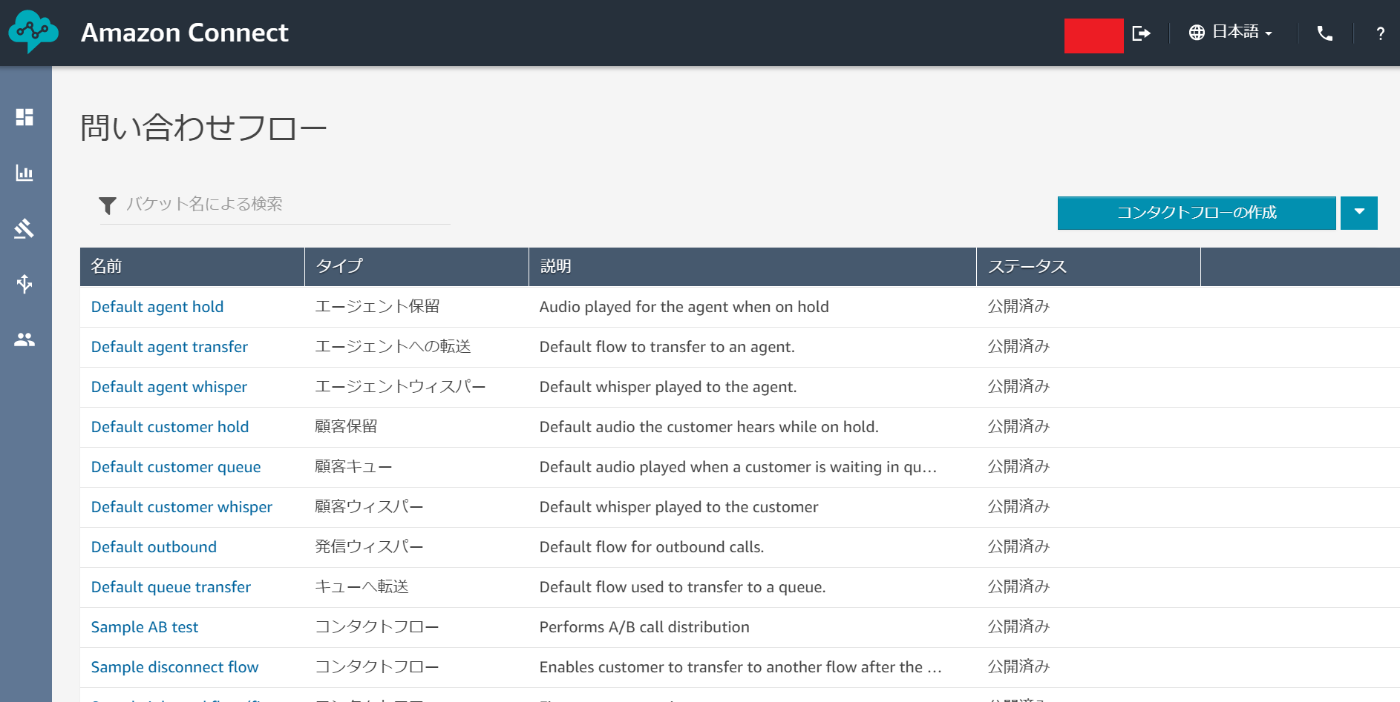Sort by the タイプ column header
Viewport: 1400px width, 702px height.
coord(416,267)
